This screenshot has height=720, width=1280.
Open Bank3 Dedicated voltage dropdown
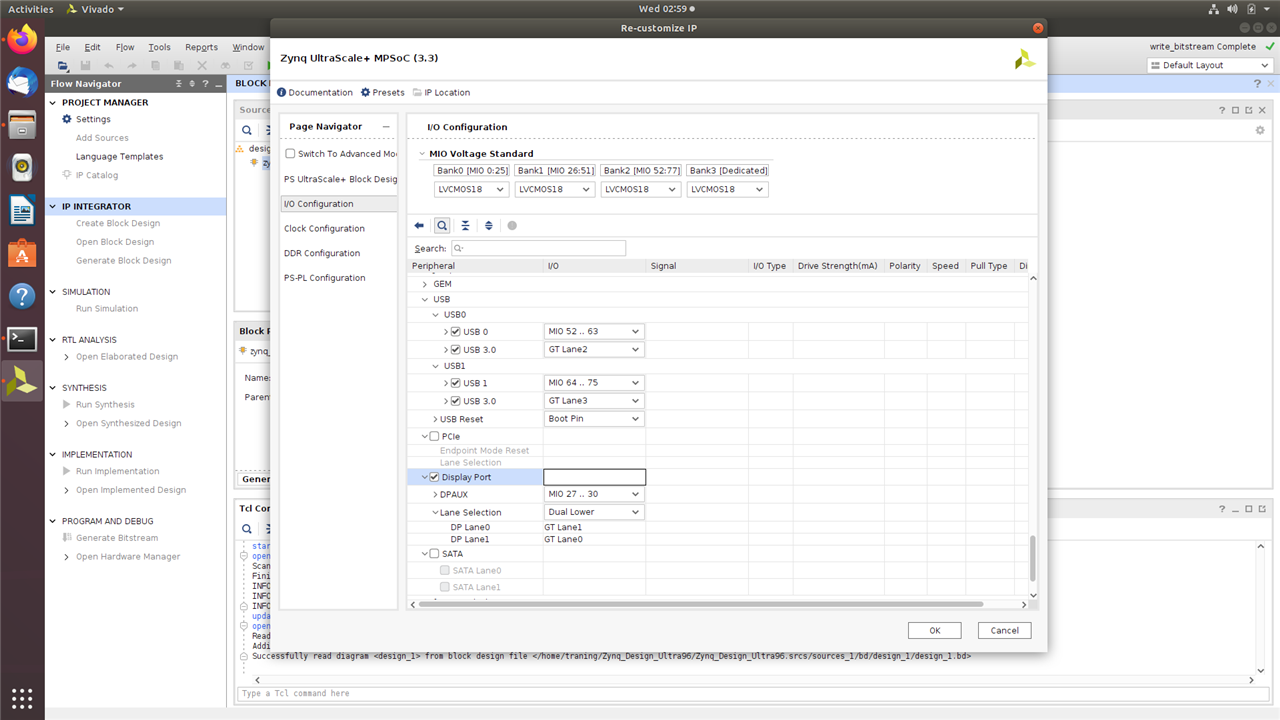click(x=727, y=189)
